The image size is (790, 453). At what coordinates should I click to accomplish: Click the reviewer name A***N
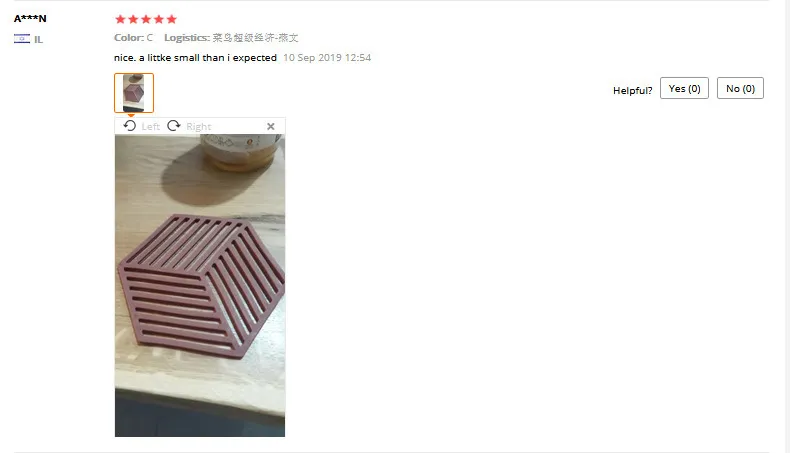(30, 19)
